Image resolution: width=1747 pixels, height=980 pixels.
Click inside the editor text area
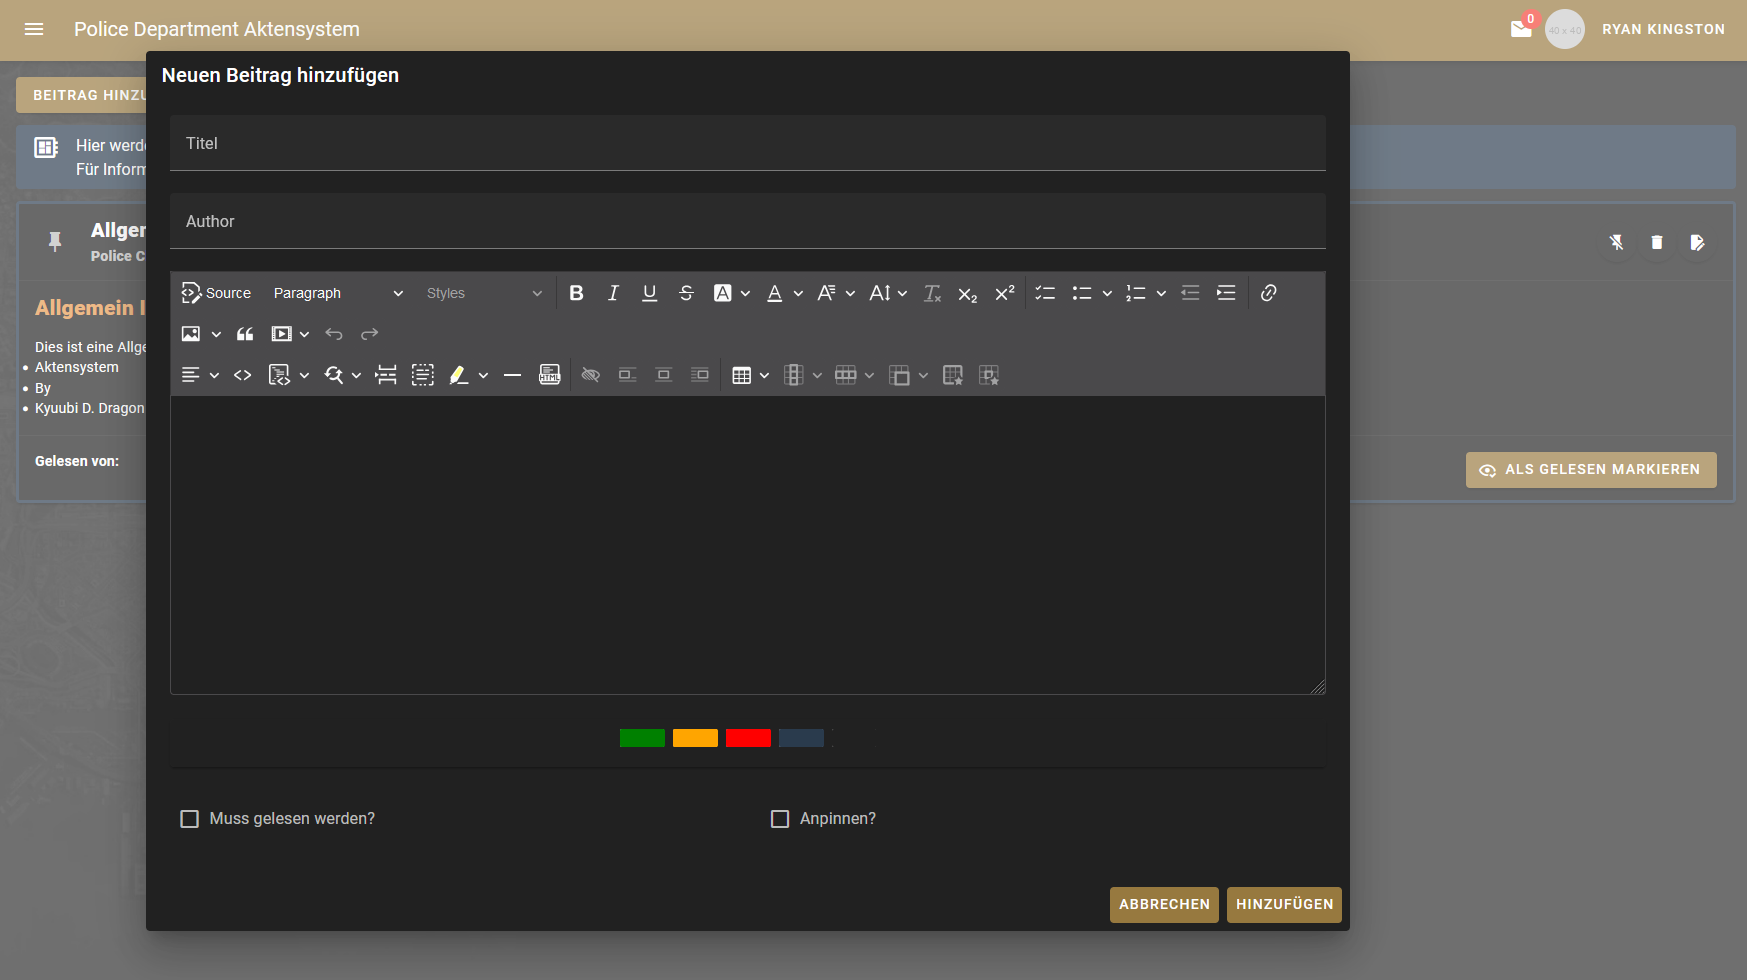click(x=748, y=545)
